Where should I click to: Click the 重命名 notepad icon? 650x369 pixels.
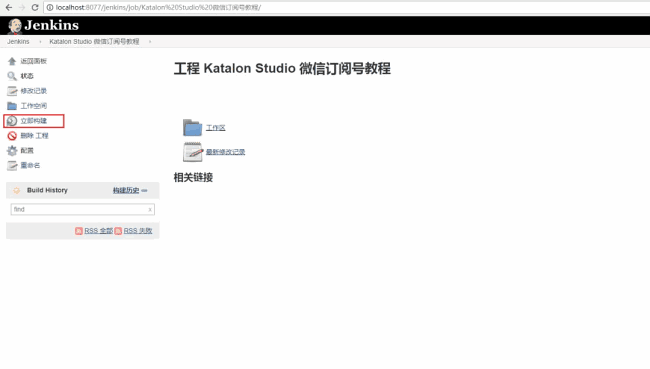[x=12, y=165]
